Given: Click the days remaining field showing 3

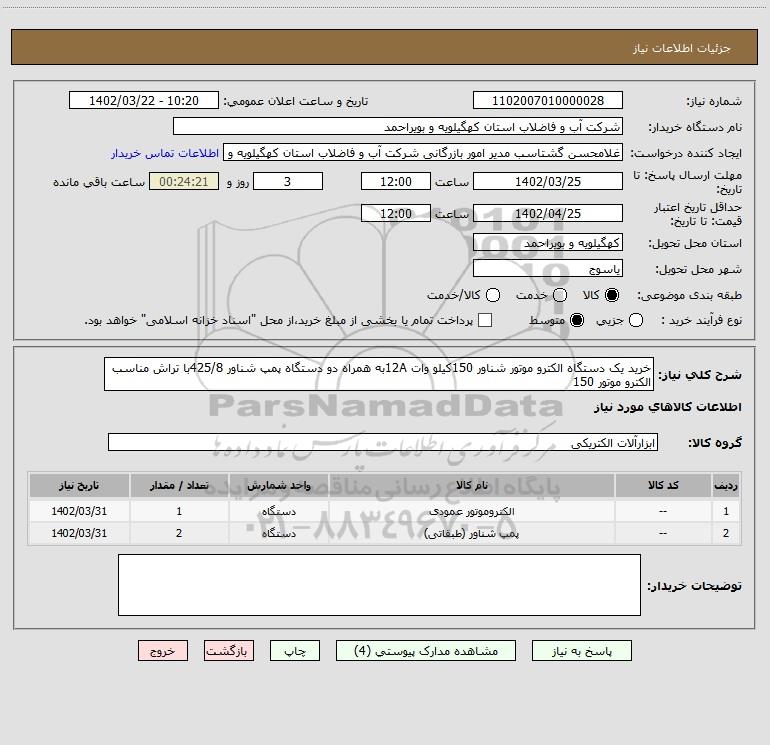Looking at the screenshot, I should point(288,181).
